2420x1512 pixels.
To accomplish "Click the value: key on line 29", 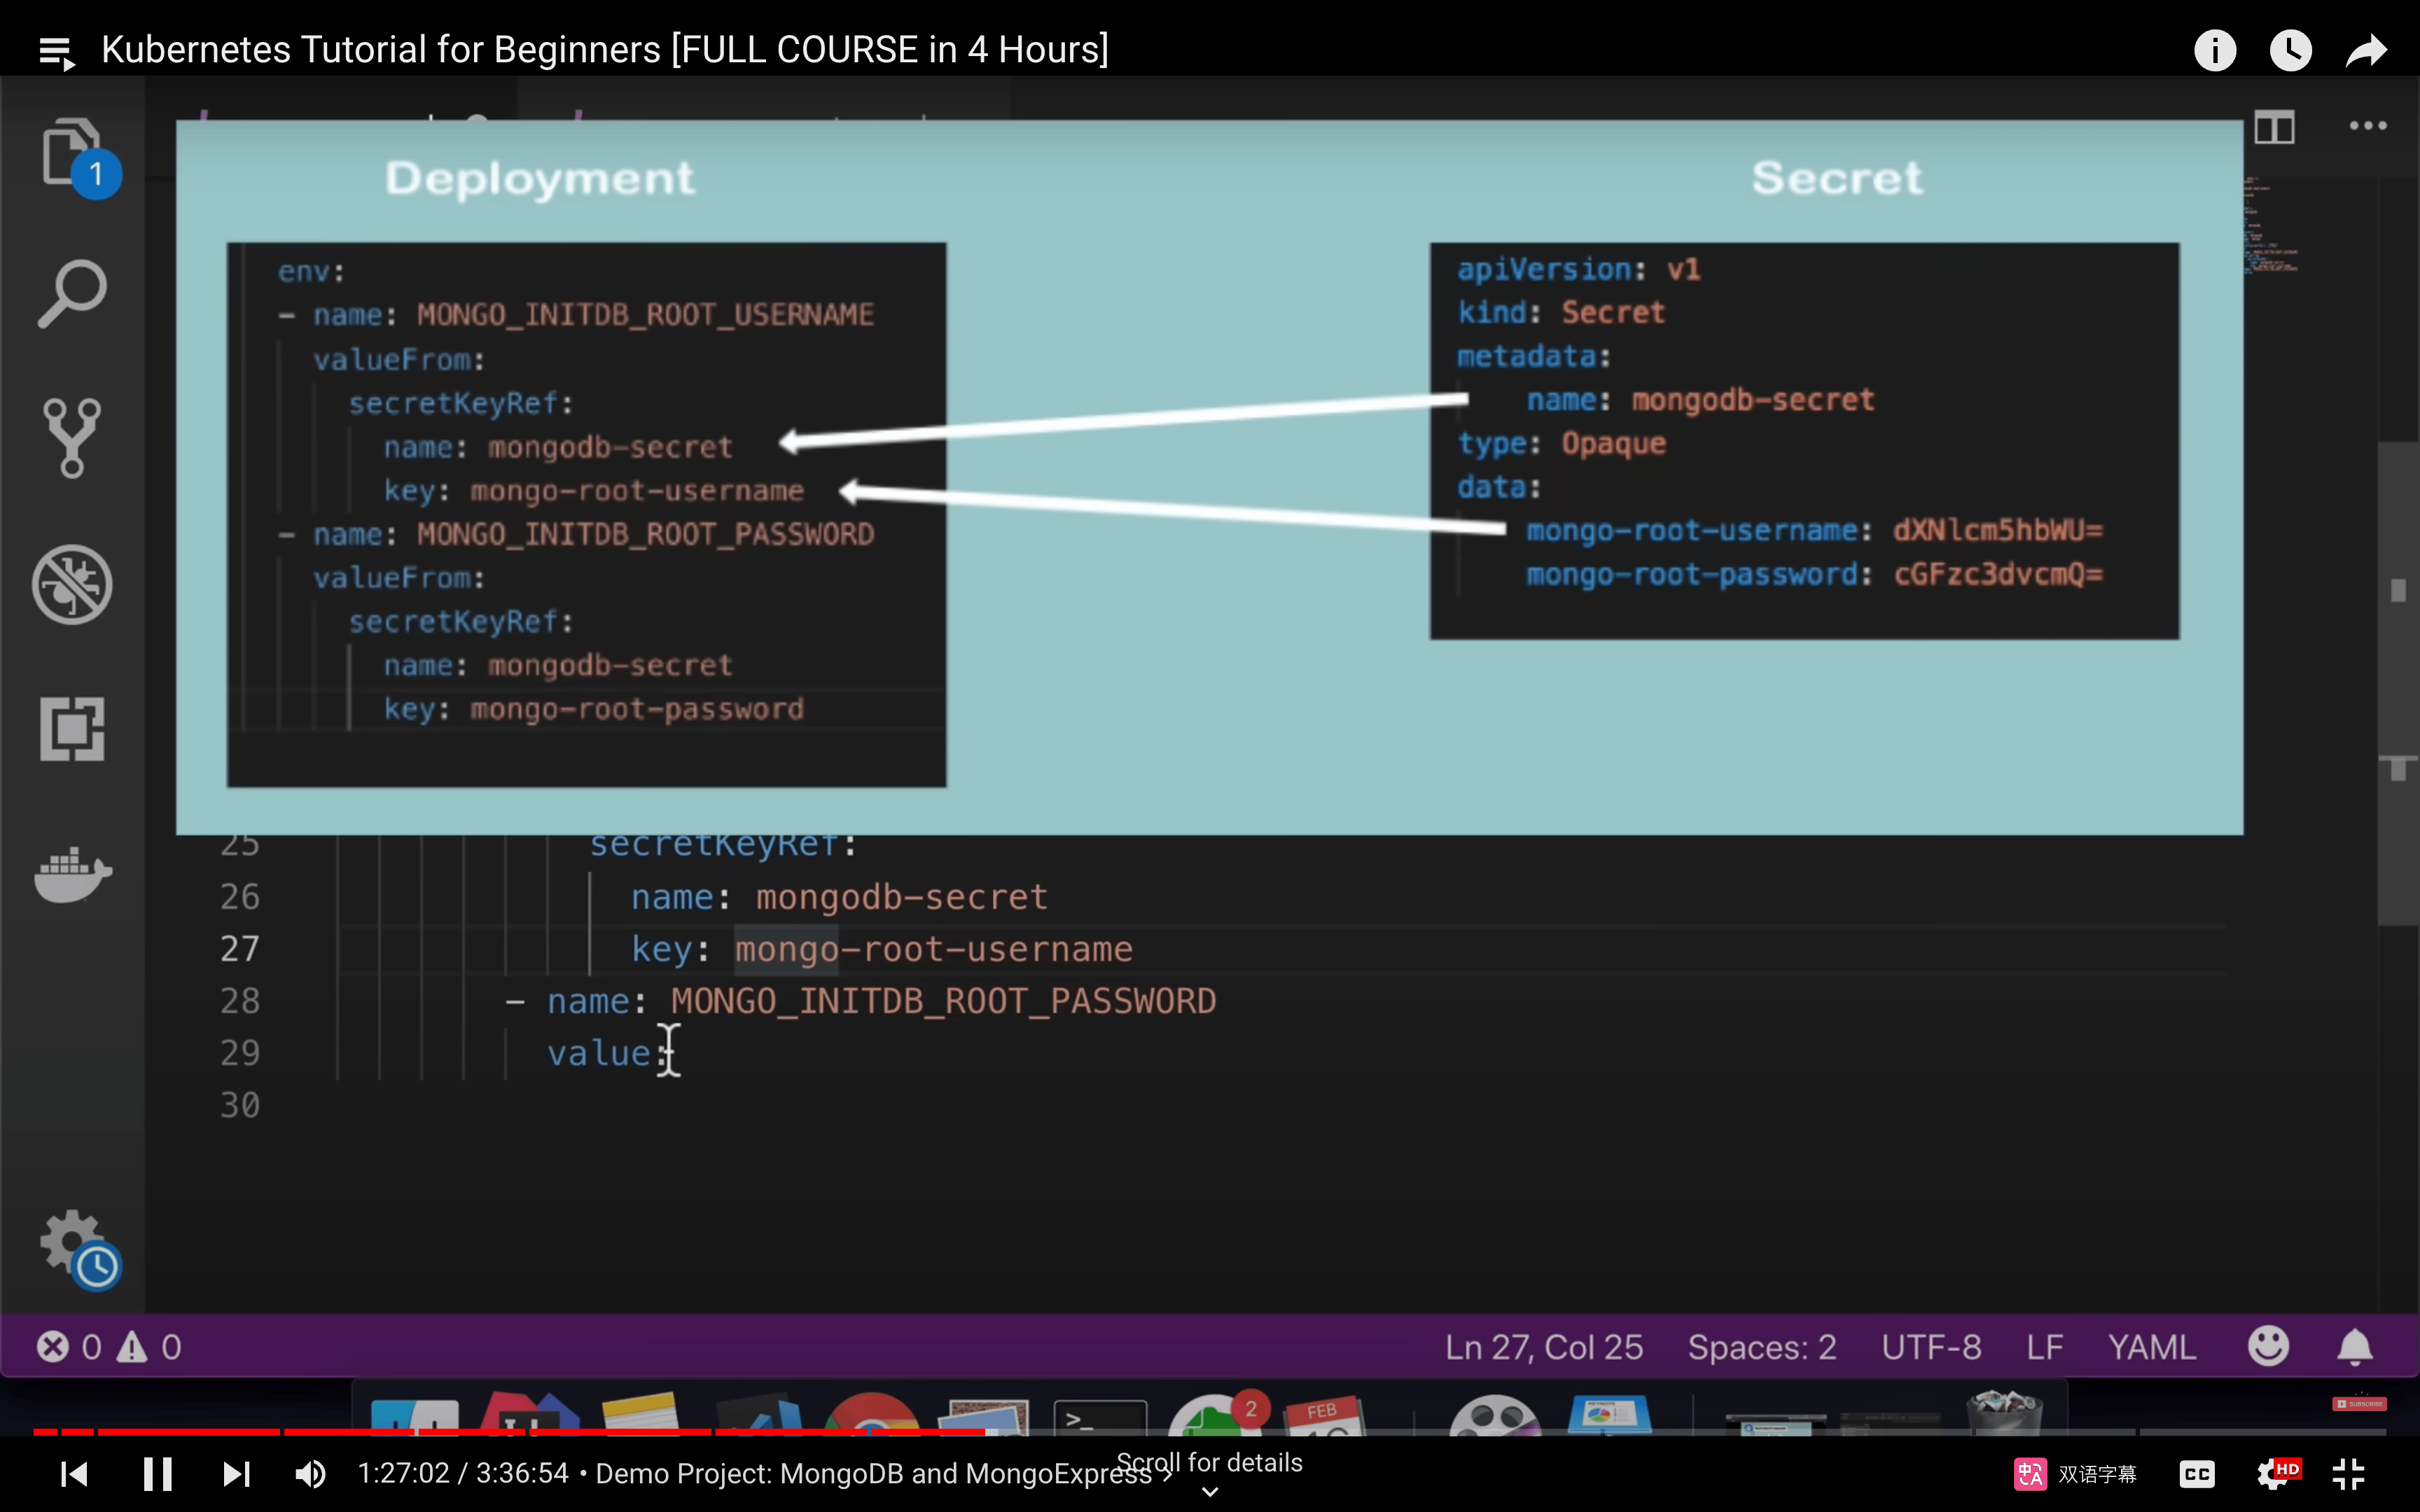I will pyautogui.click(x=608, y=1054).
